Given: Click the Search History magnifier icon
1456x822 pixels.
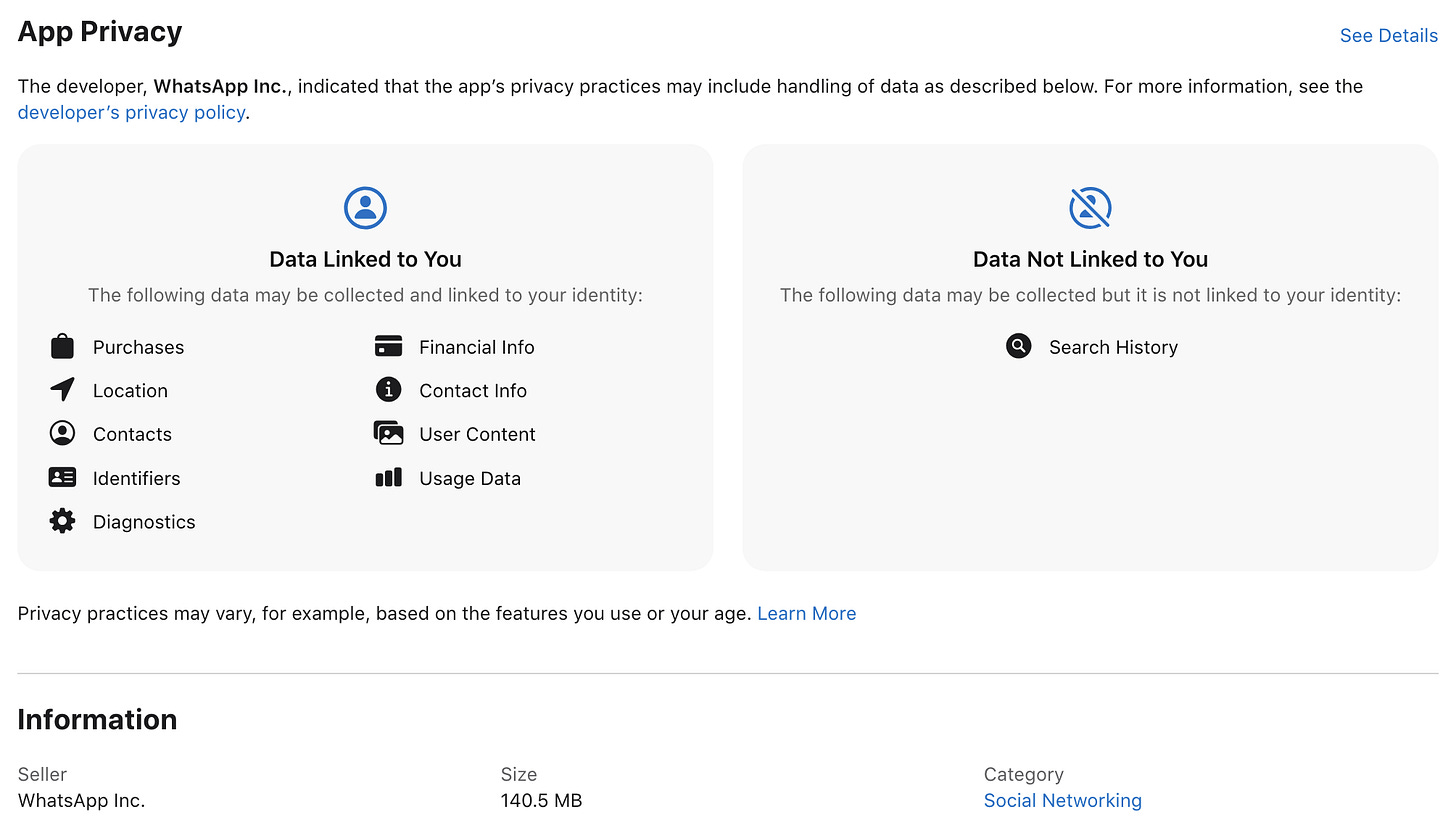Looking at the screenshot, I should 1018,346.
